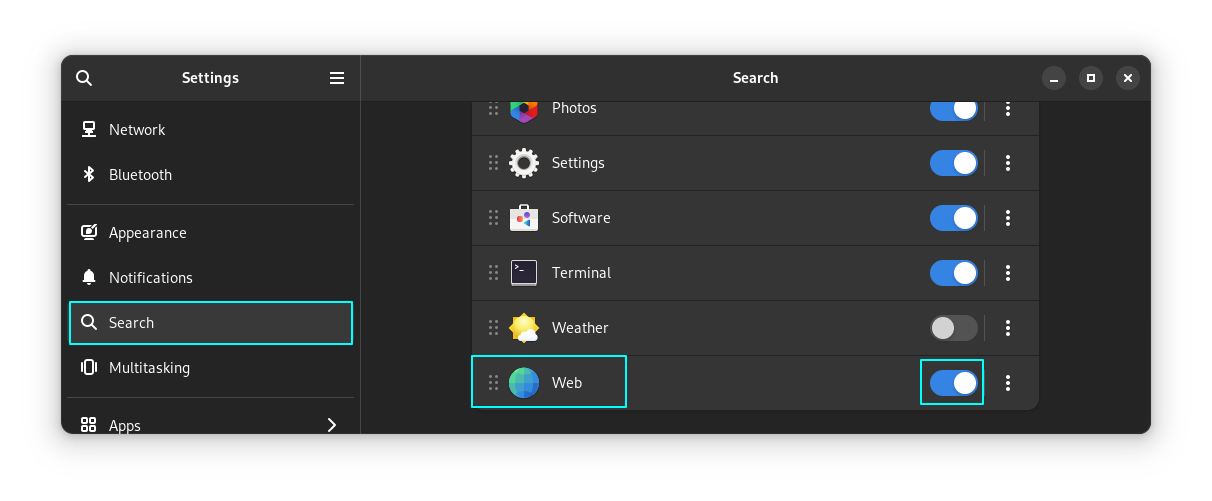Click the Terminal label in list
This screenshot has height=501, width=1212.
[x=581, y=273]
